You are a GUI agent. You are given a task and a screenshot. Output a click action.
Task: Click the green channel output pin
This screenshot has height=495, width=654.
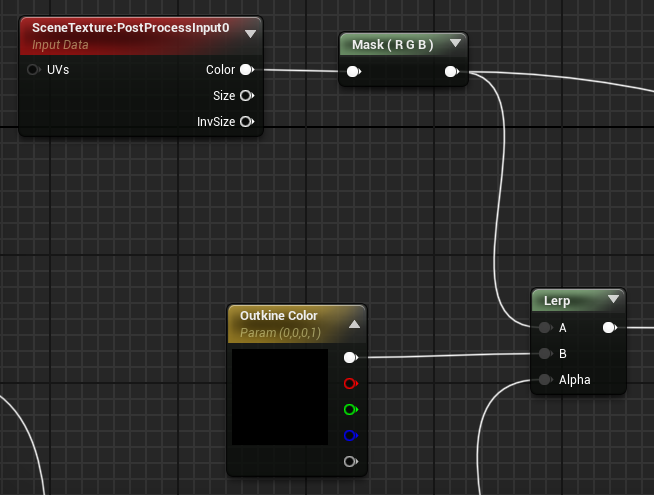tap(349, 409)
